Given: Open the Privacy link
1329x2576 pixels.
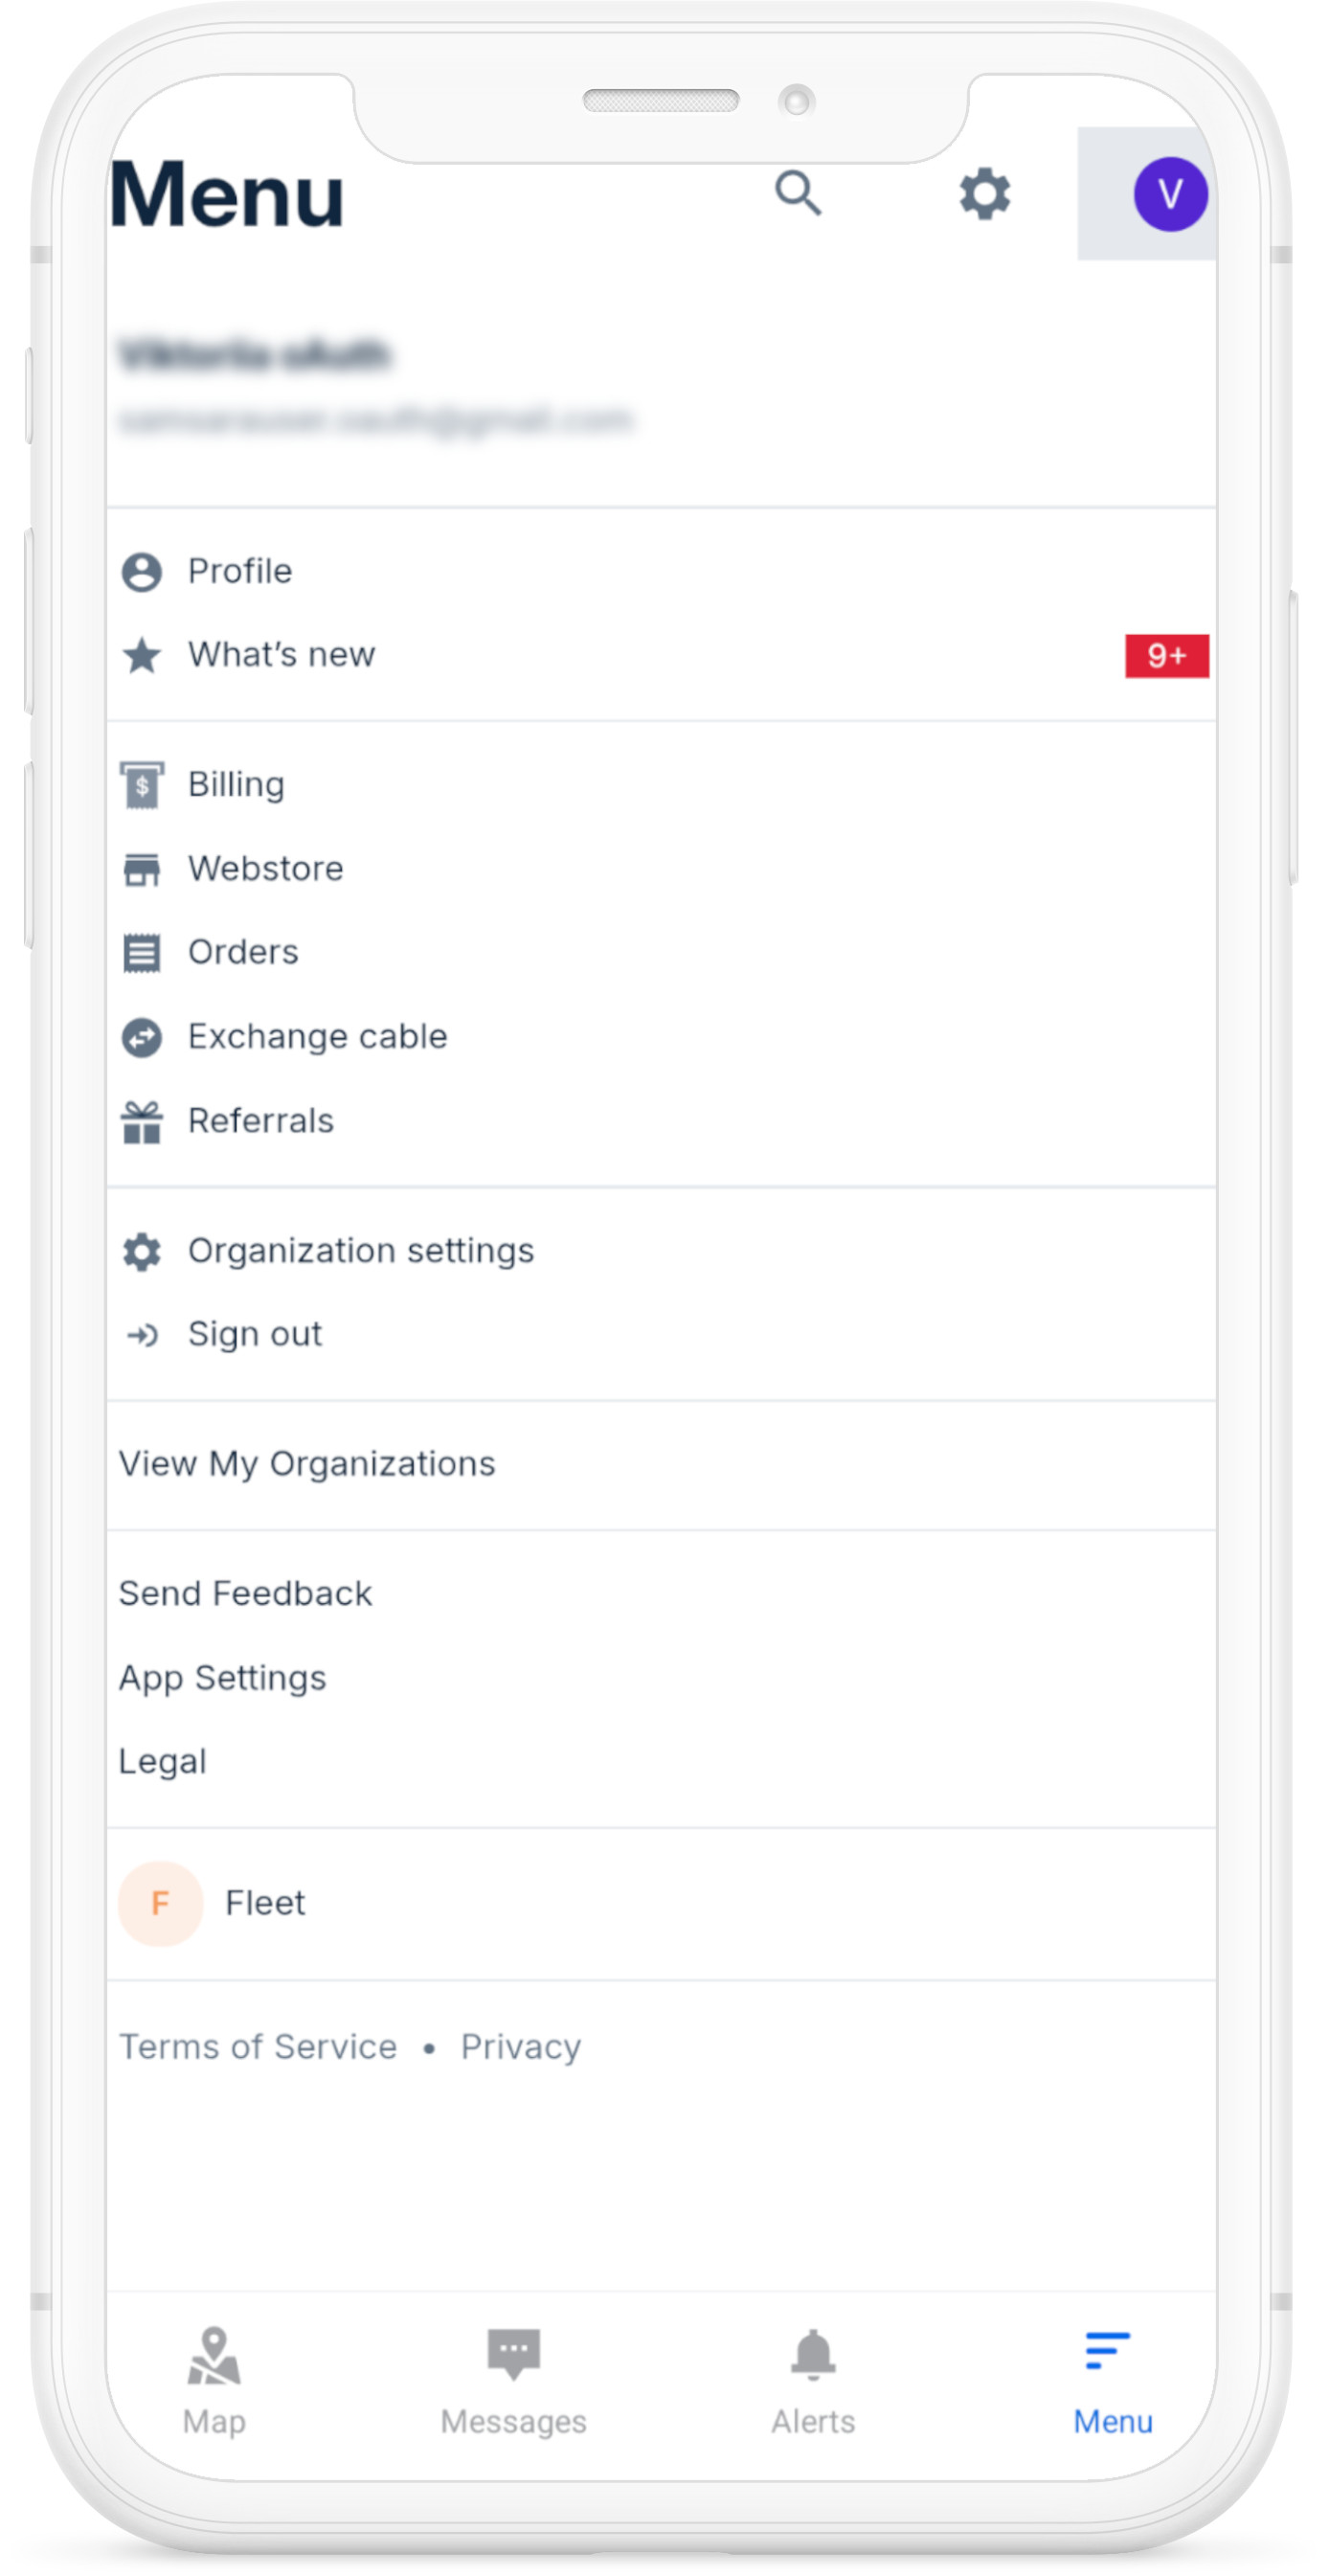Looking at the screenshot, I should point(520,2047).
